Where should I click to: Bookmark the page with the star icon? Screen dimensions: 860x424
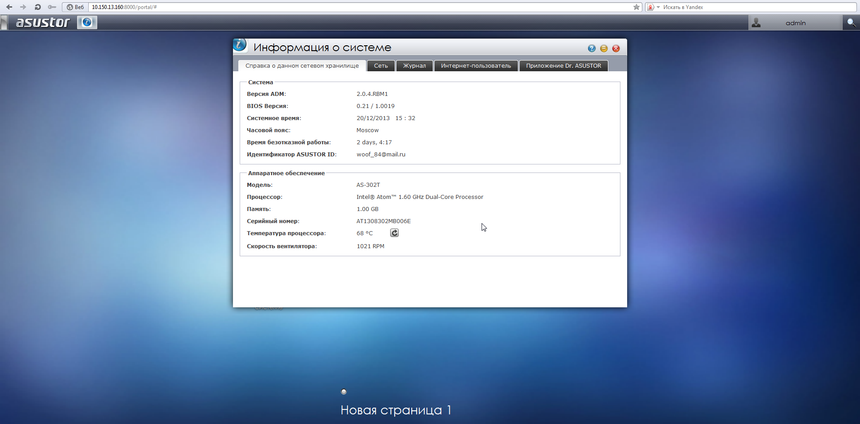click(x=636, y=6)
